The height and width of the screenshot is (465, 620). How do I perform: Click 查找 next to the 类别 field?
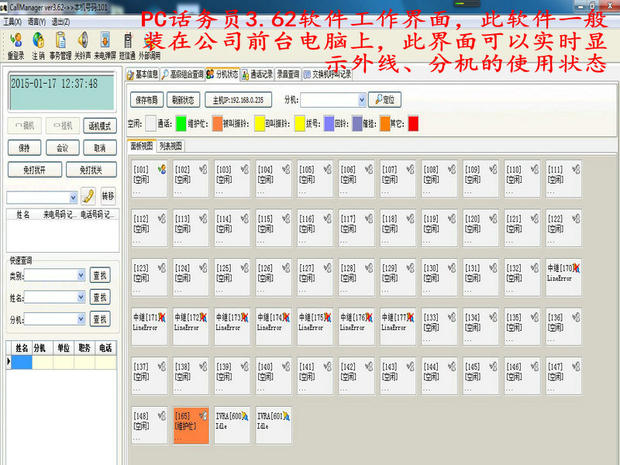click(x=100, y=275)
